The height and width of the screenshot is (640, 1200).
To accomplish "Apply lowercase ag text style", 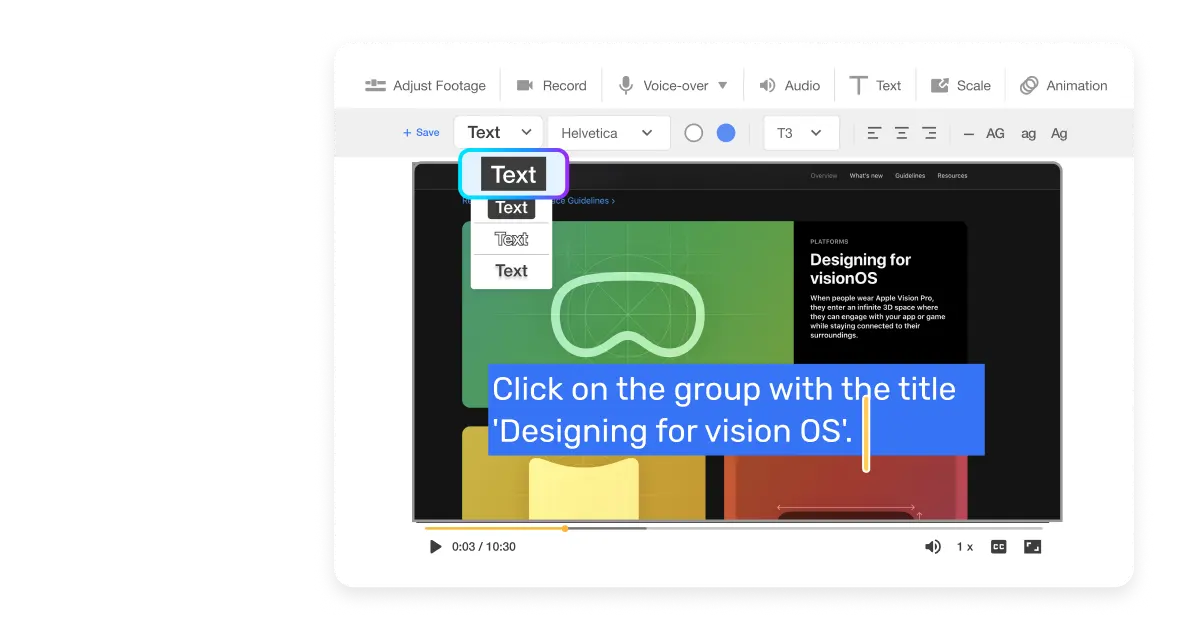I will tap(1028, 132).
